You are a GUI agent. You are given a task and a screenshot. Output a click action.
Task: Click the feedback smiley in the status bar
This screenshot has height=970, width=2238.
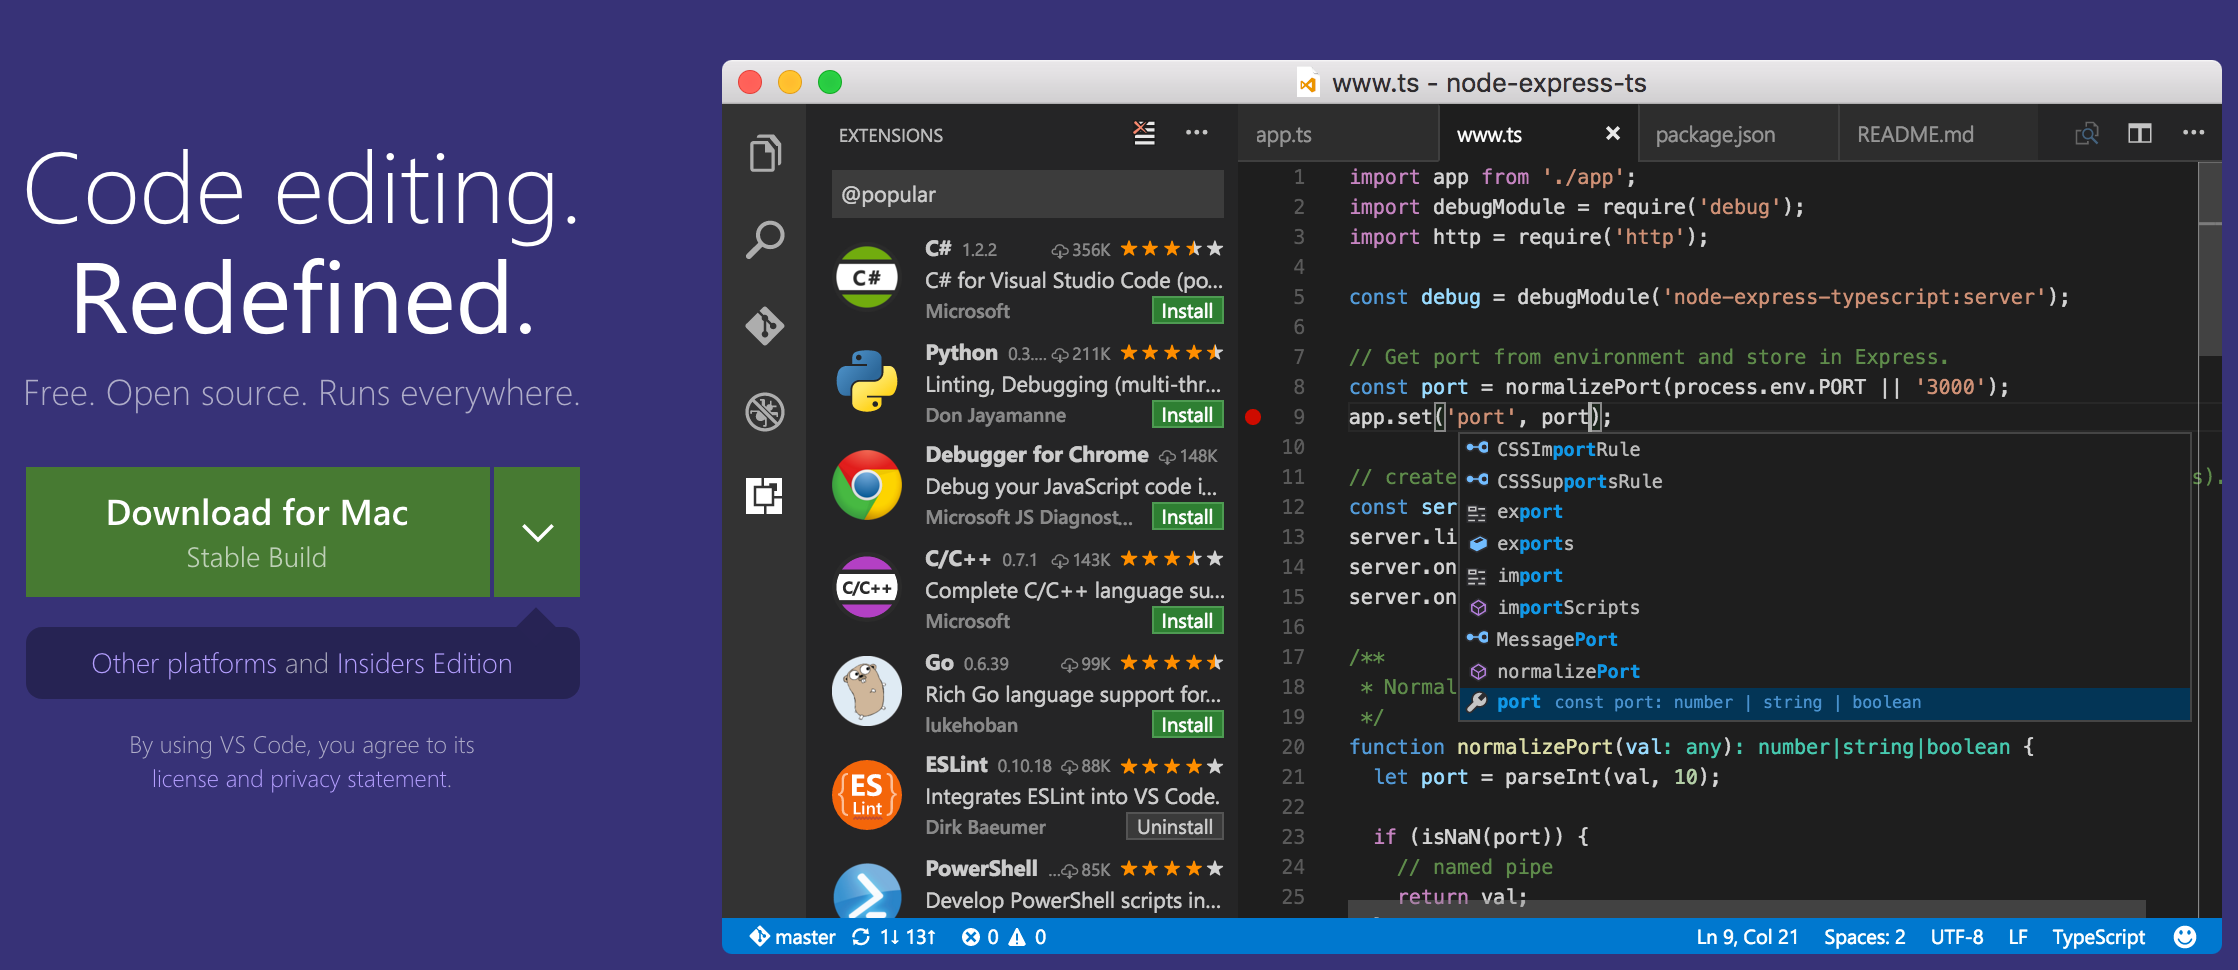(x=2183, y=936)
